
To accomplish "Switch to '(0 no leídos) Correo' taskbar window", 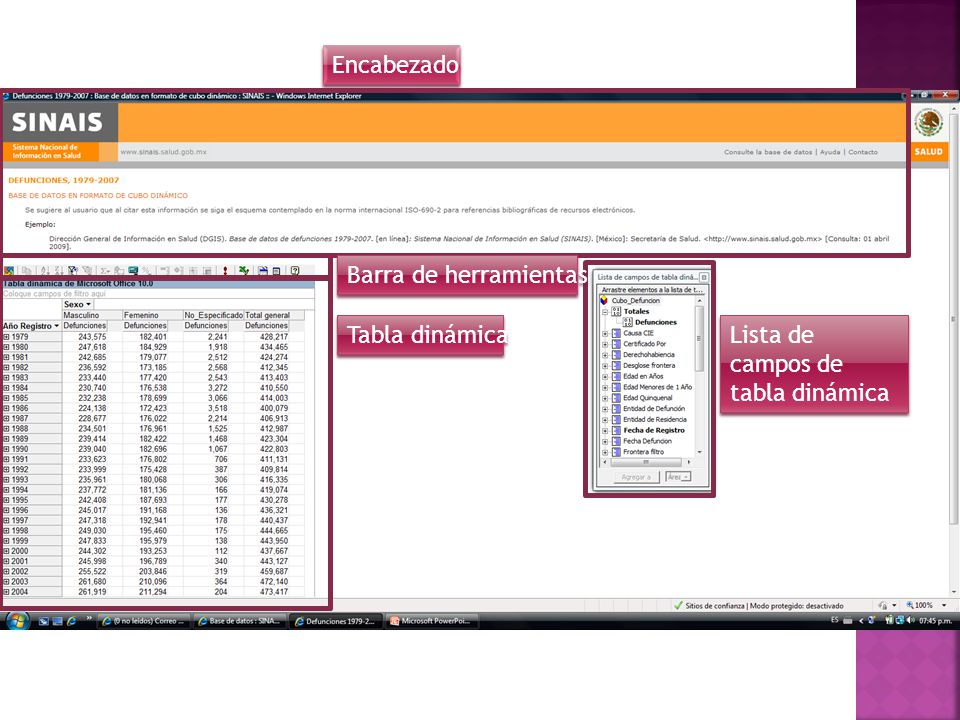I will (x=144, y=621).
